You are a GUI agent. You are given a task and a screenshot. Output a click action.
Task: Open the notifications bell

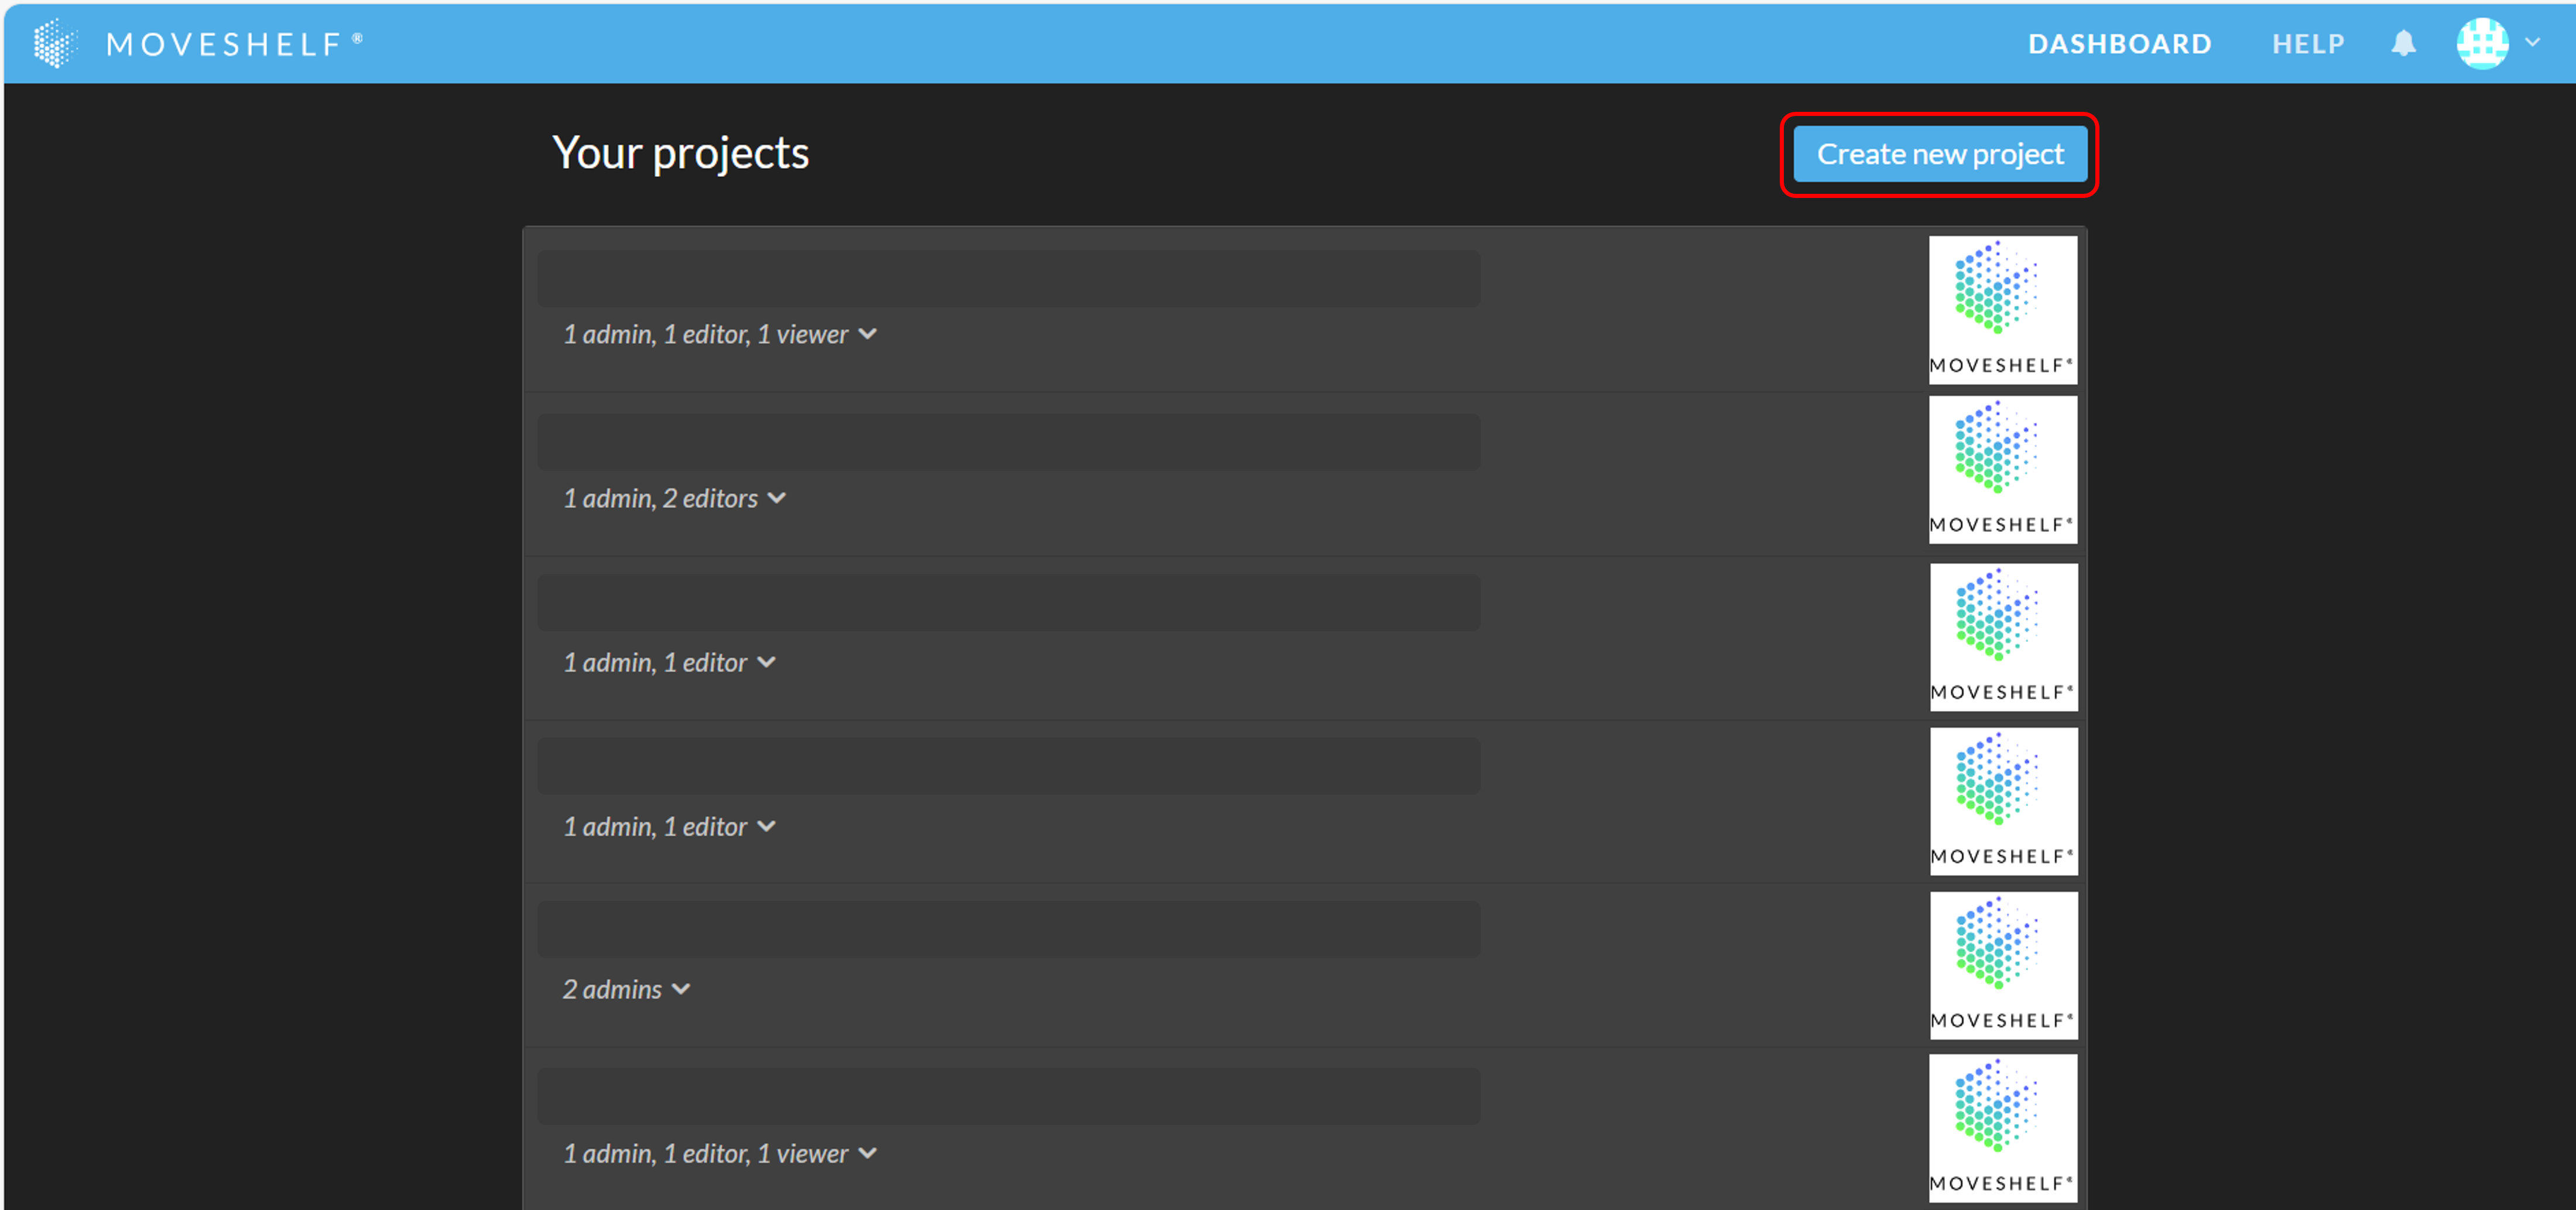click(x=2404, y=43)
